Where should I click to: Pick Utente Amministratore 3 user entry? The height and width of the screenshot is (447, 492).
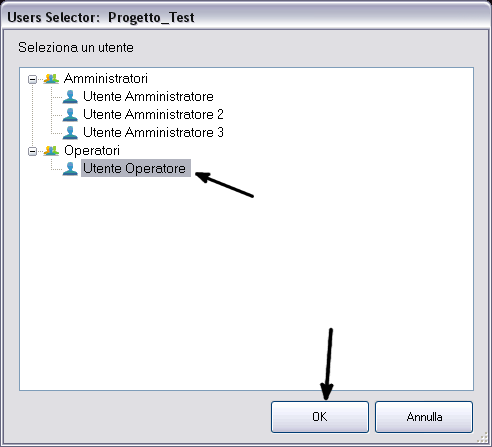click(x=153, y=133)
